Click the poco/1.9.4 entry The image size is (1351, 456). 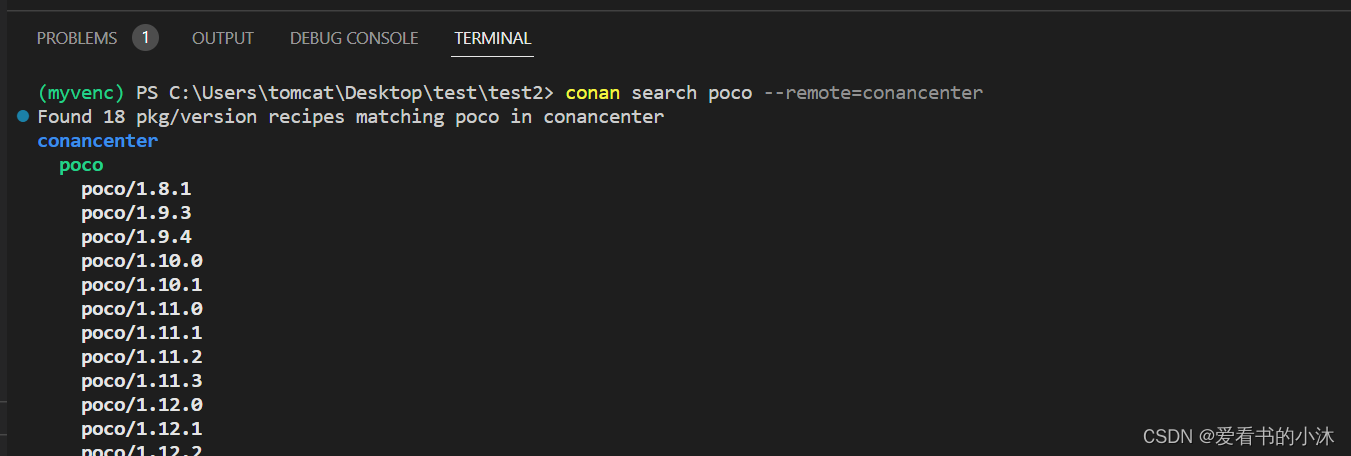pyautogui.click(x=136, y=237)
